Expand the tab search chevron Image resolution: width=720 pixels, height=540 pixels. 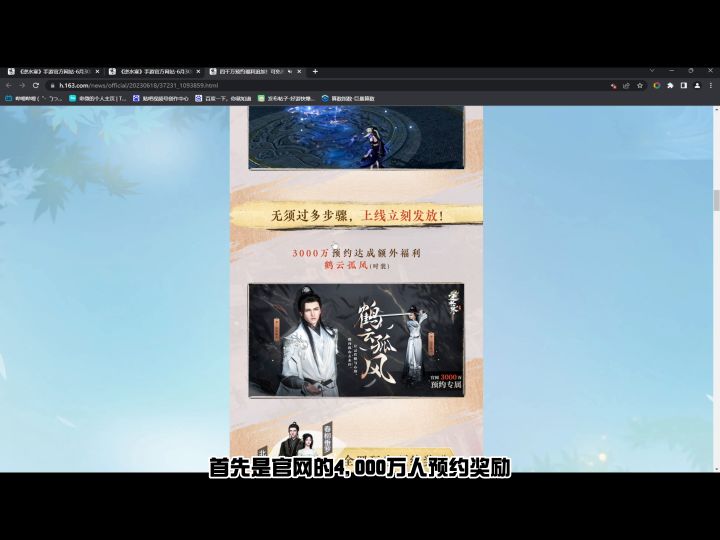point(652,71)
